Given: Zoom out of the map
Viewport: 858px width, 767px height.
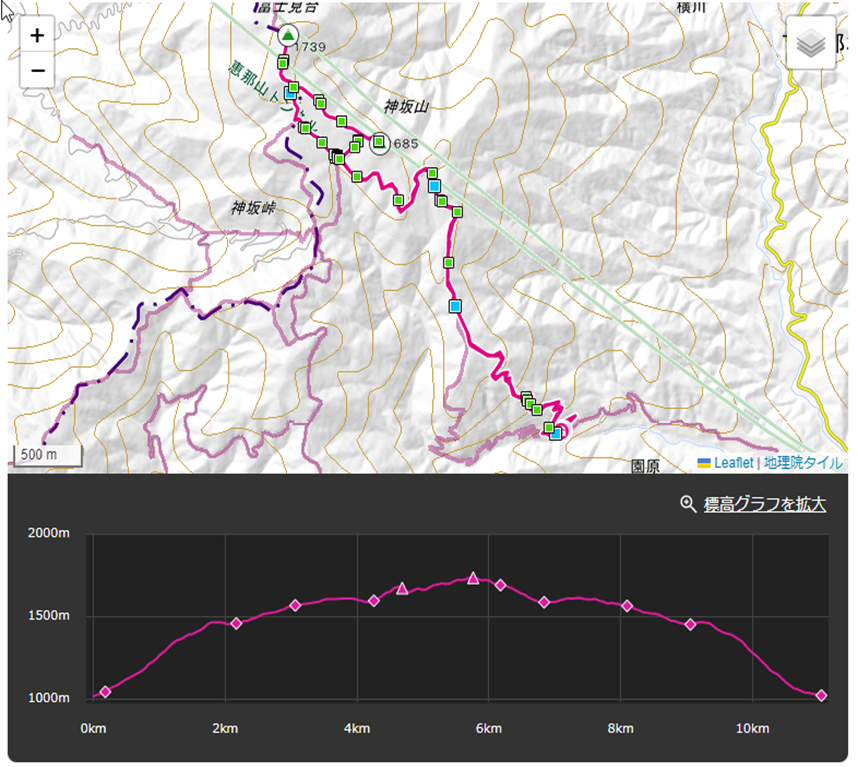Looking at the screenshot, I should 37,70.
